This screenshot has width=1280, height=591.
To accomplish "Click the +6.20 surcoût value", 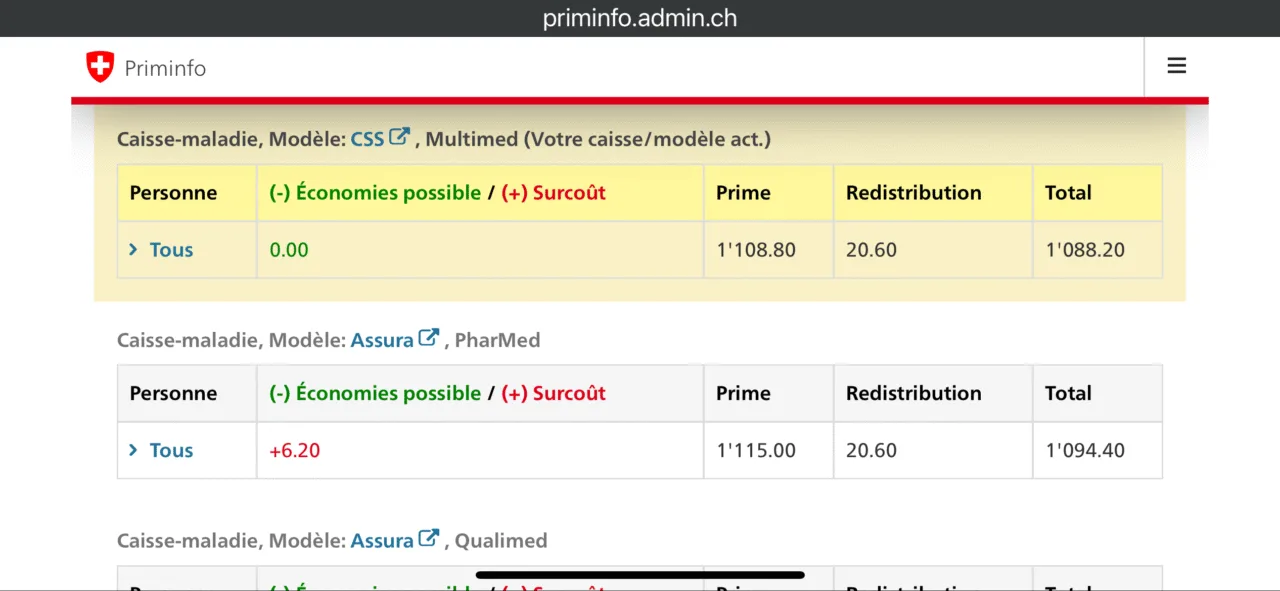I will [295, 450].
